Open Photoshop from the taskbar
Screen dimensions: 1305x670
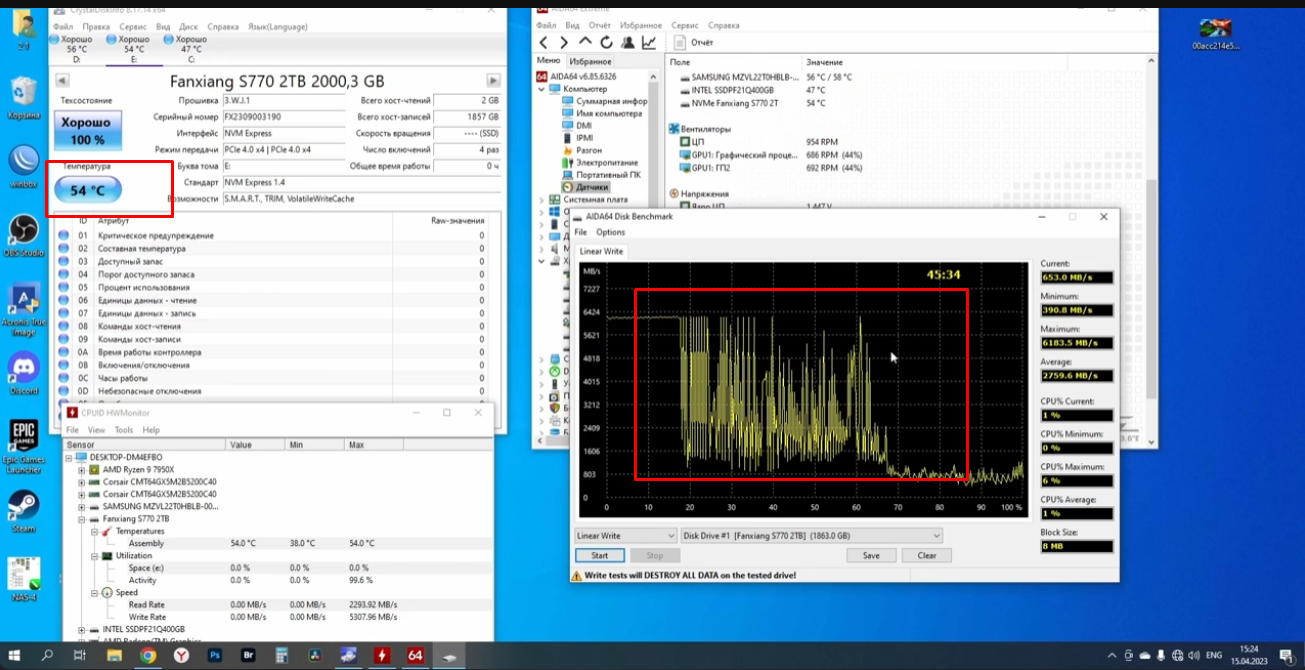pos(214,656)
